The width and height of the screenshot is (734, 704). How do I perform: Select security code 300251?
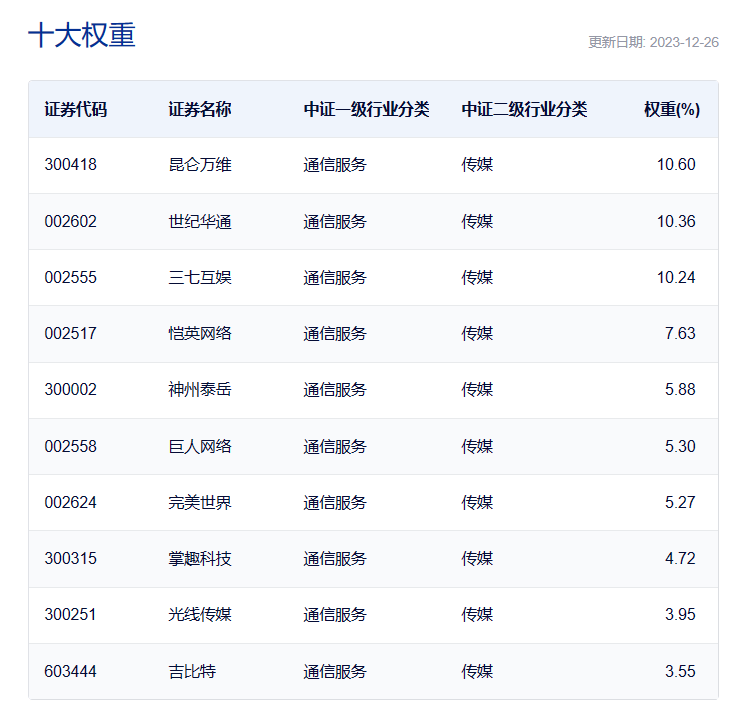coord(71,615)
